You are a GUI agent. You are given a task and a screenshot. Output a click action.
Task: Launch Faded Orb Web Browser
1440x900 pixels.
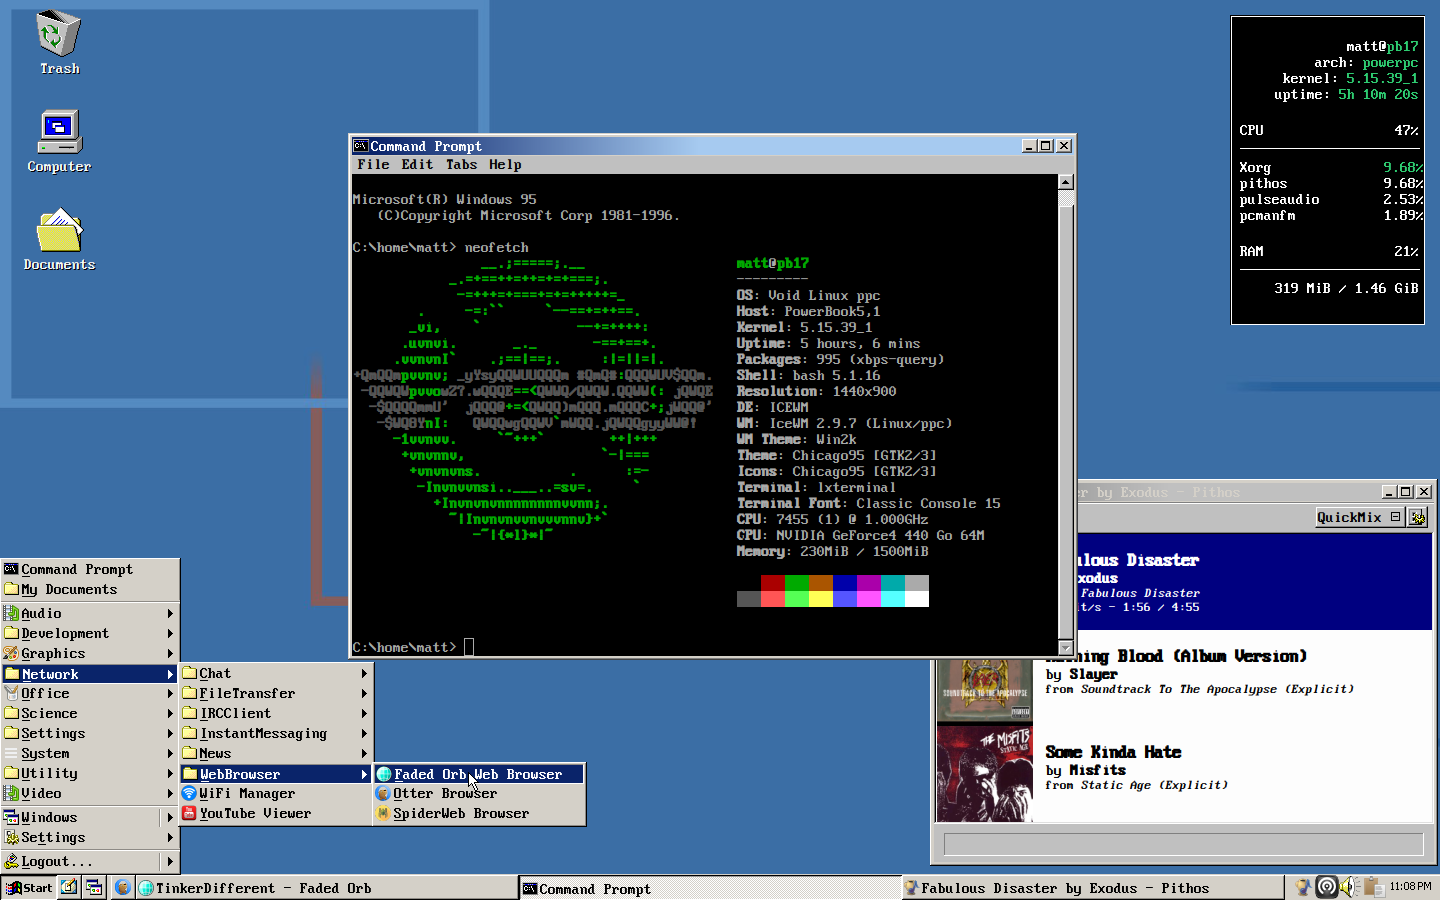479,774
